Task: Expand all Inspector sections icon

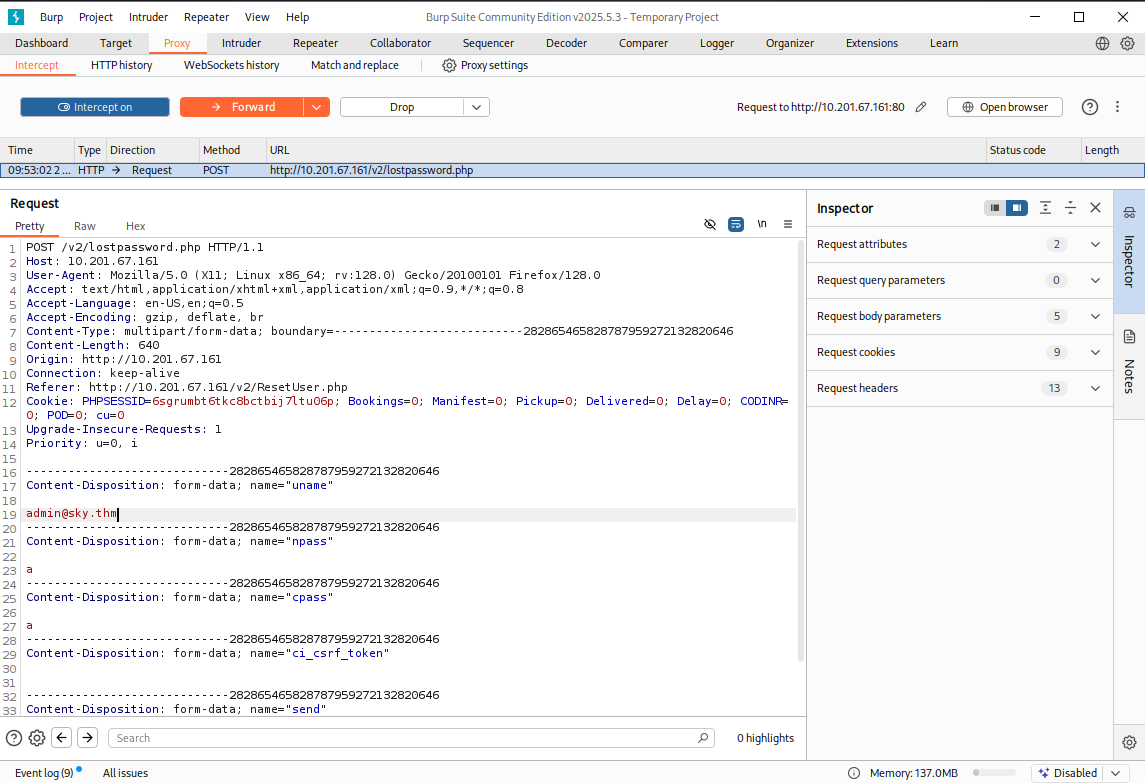Action: click(x=1045, y=208)
